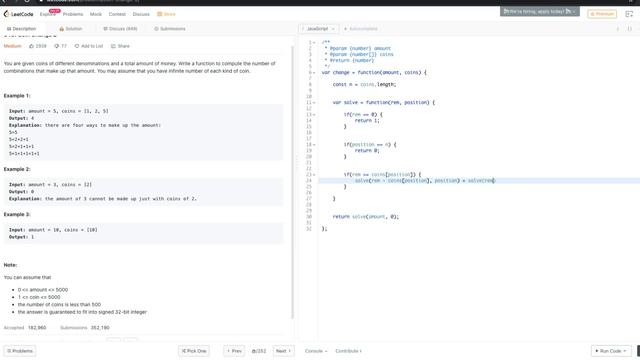Click the Accepted 182,960 statistic
640x360 pixels.
[x=25, y=328]
